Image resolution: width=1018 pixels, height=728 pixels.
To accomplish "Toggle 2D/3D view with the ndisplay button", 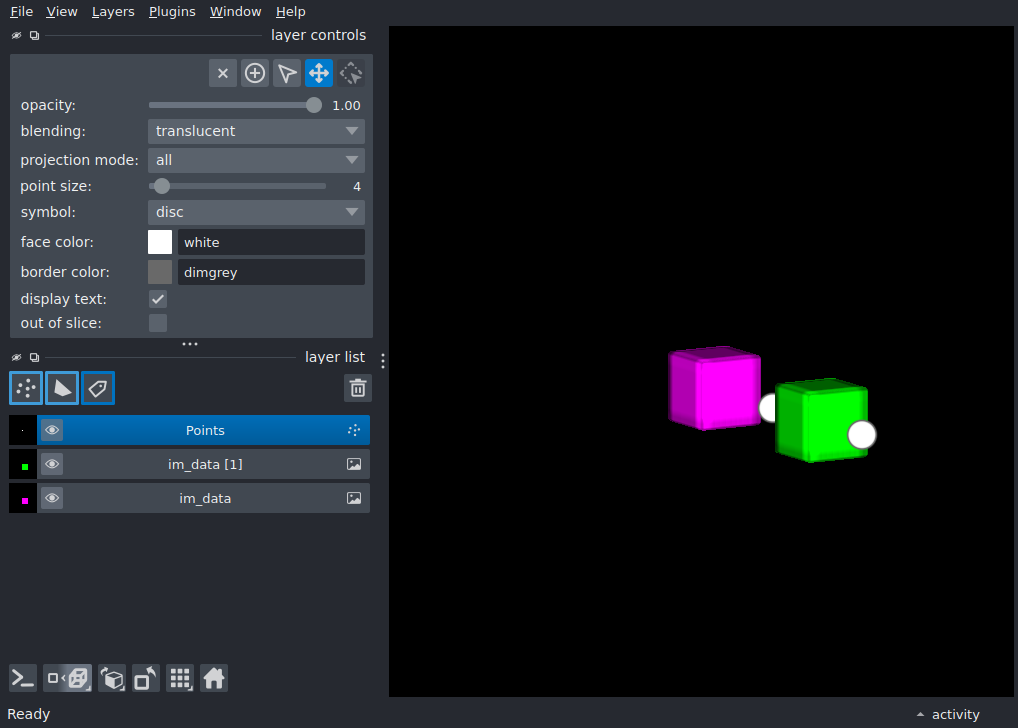I will pyautogui.click(x=68, y=679).
